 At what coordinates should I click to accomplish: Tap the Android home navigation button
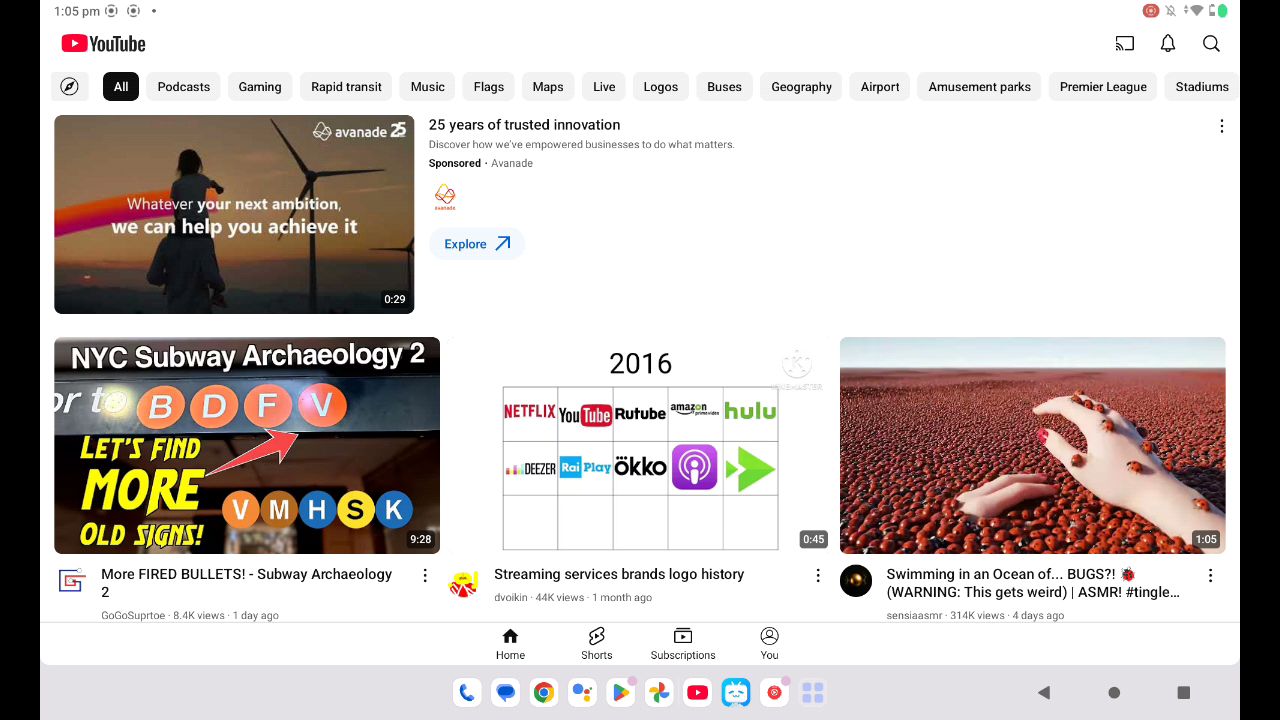pos(1114,692)
